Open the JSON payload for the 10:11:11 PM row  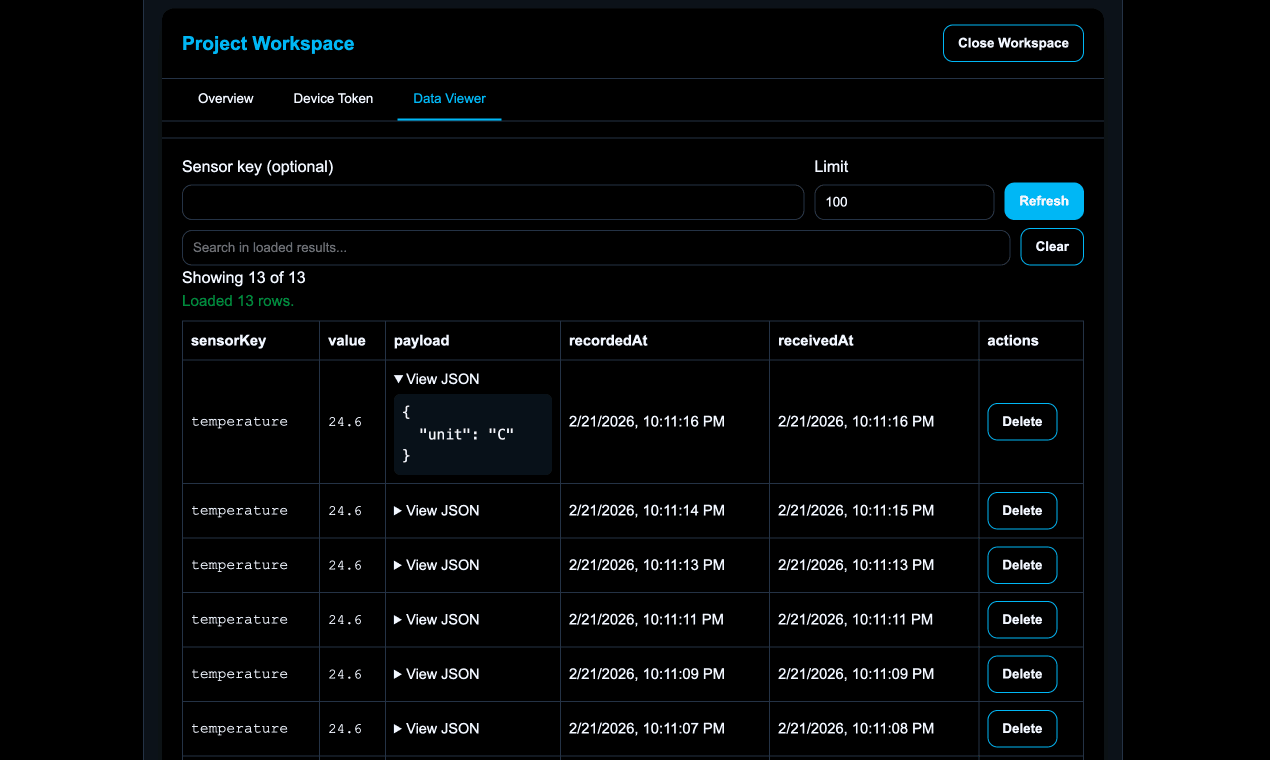pyautogui.click(x=436, y=619)
